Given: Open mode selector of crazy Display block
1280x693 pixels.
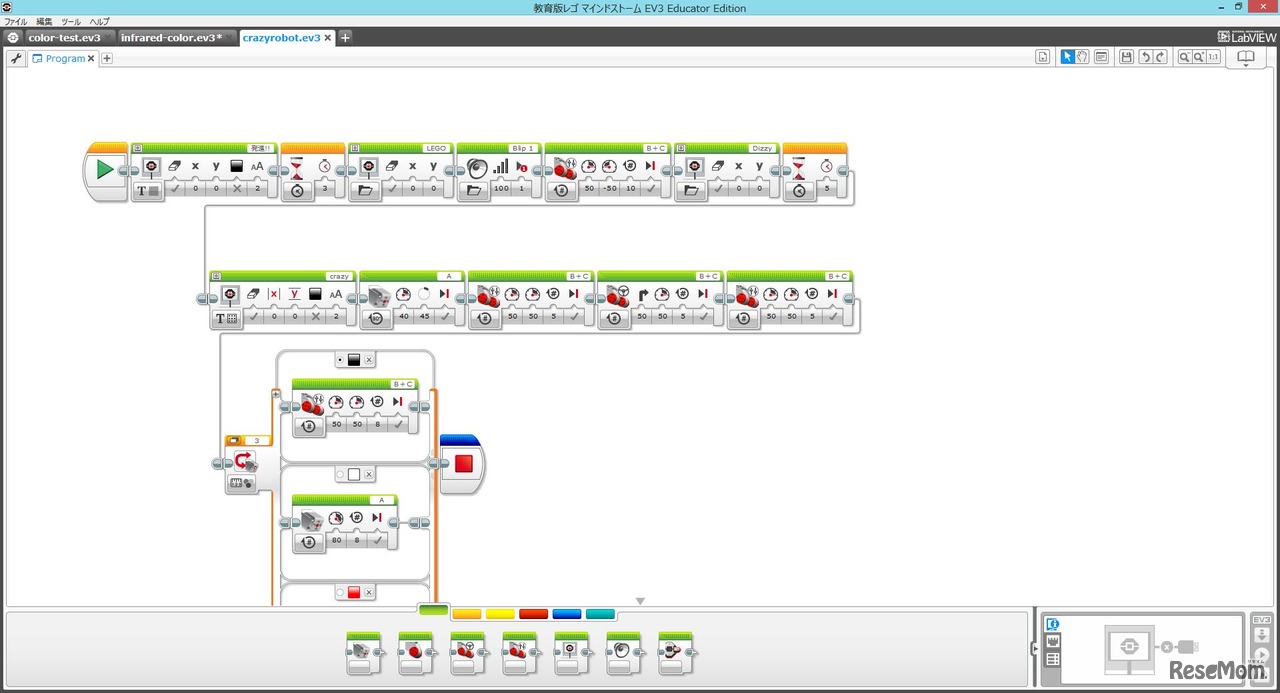Looking at the screenshot, I should point(226,318).
